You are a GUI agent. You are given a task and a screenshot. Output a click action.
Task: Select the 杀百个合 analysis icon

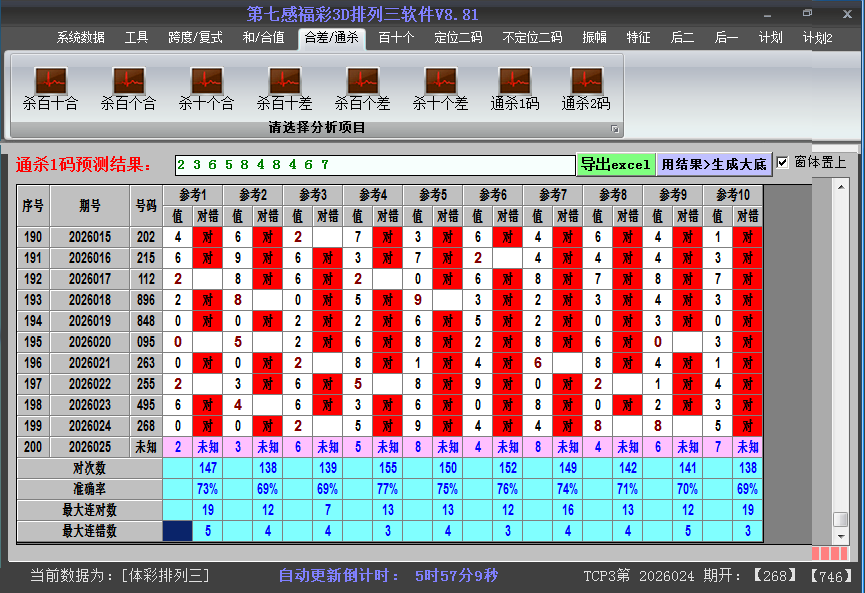click(x=128, y=85)
